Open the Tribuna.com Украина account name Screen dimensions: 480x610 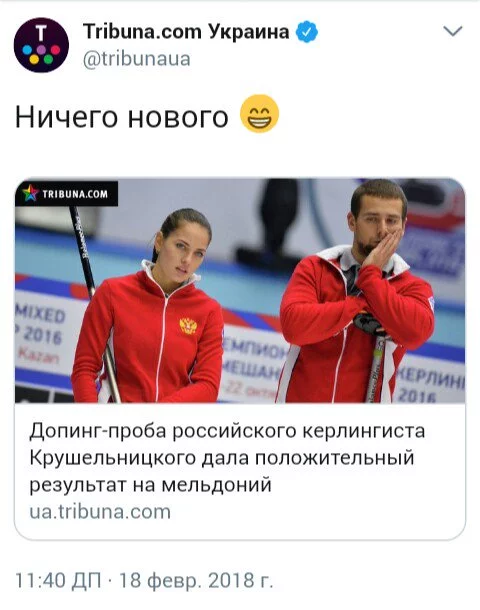coord(186,32)
